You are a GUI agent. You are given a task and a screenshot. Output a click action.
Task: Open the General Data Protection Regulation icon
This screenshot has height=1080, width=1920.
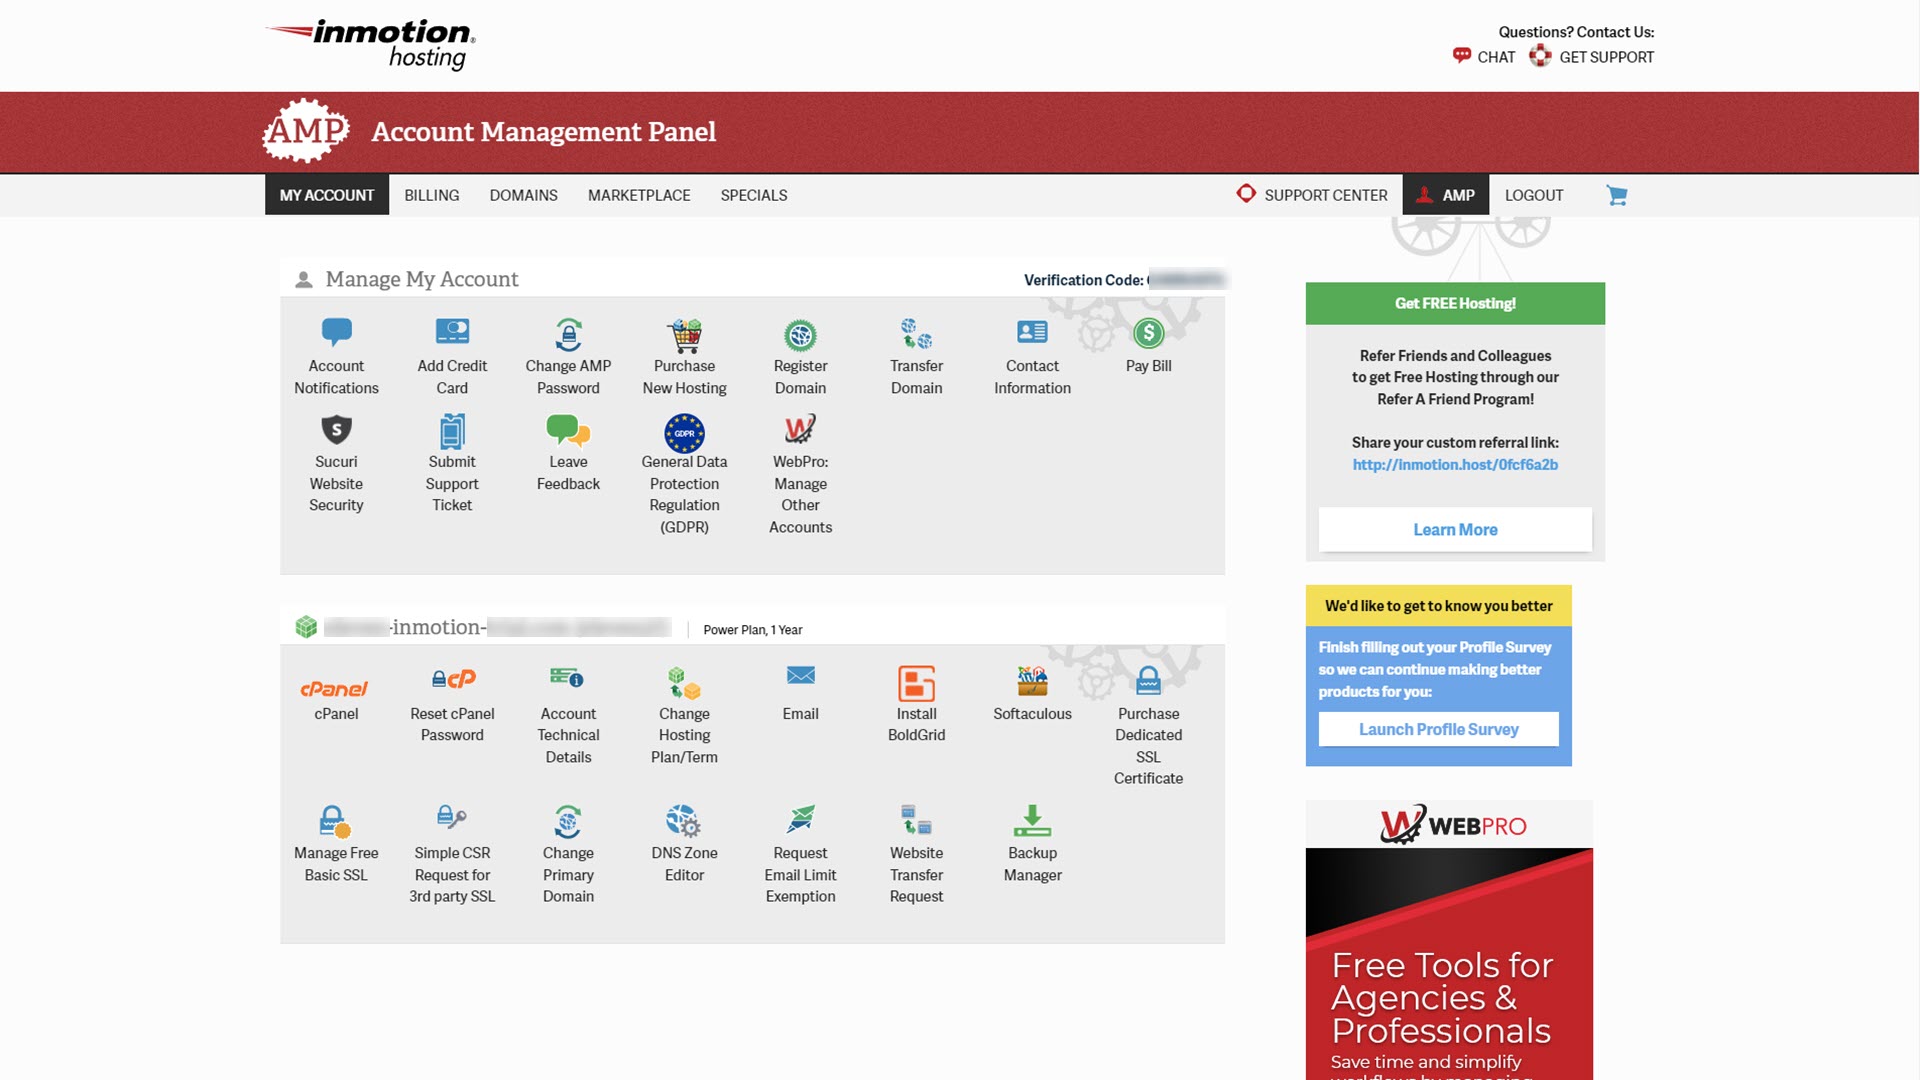[x=683, y=431]
